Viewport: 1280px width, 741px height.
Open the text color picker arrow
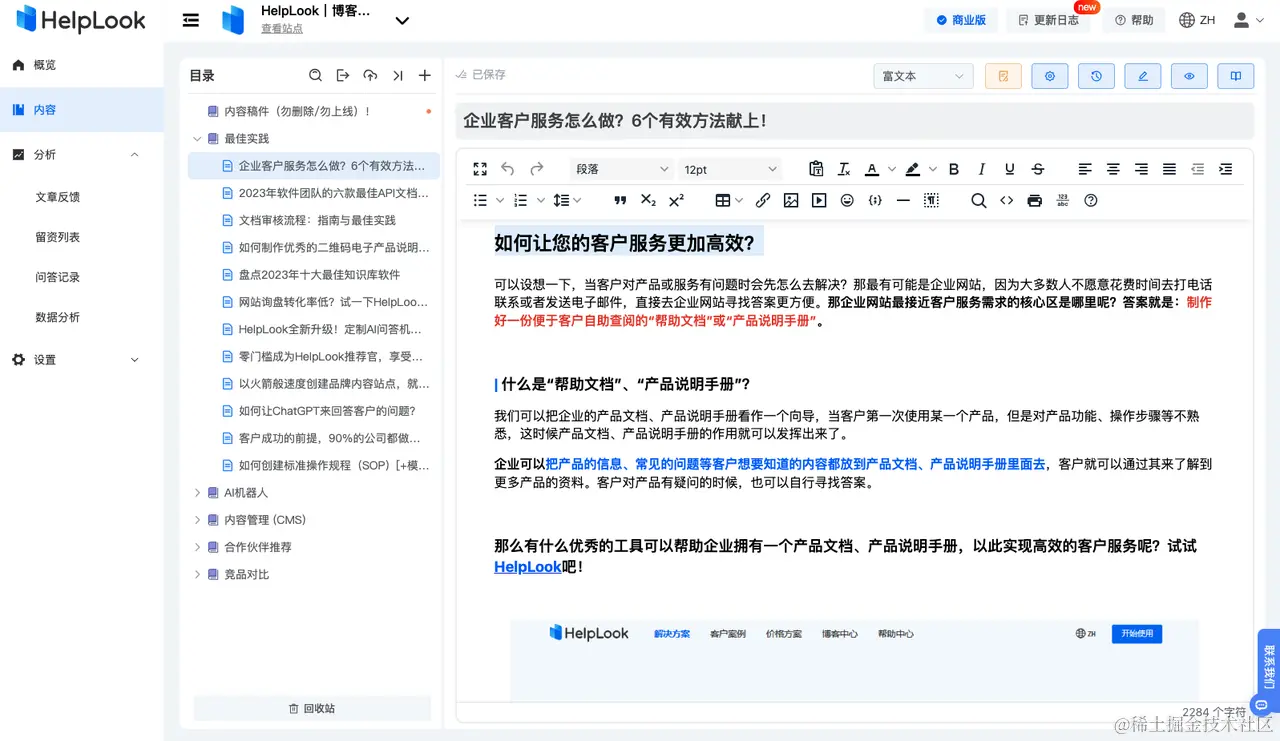890,169
